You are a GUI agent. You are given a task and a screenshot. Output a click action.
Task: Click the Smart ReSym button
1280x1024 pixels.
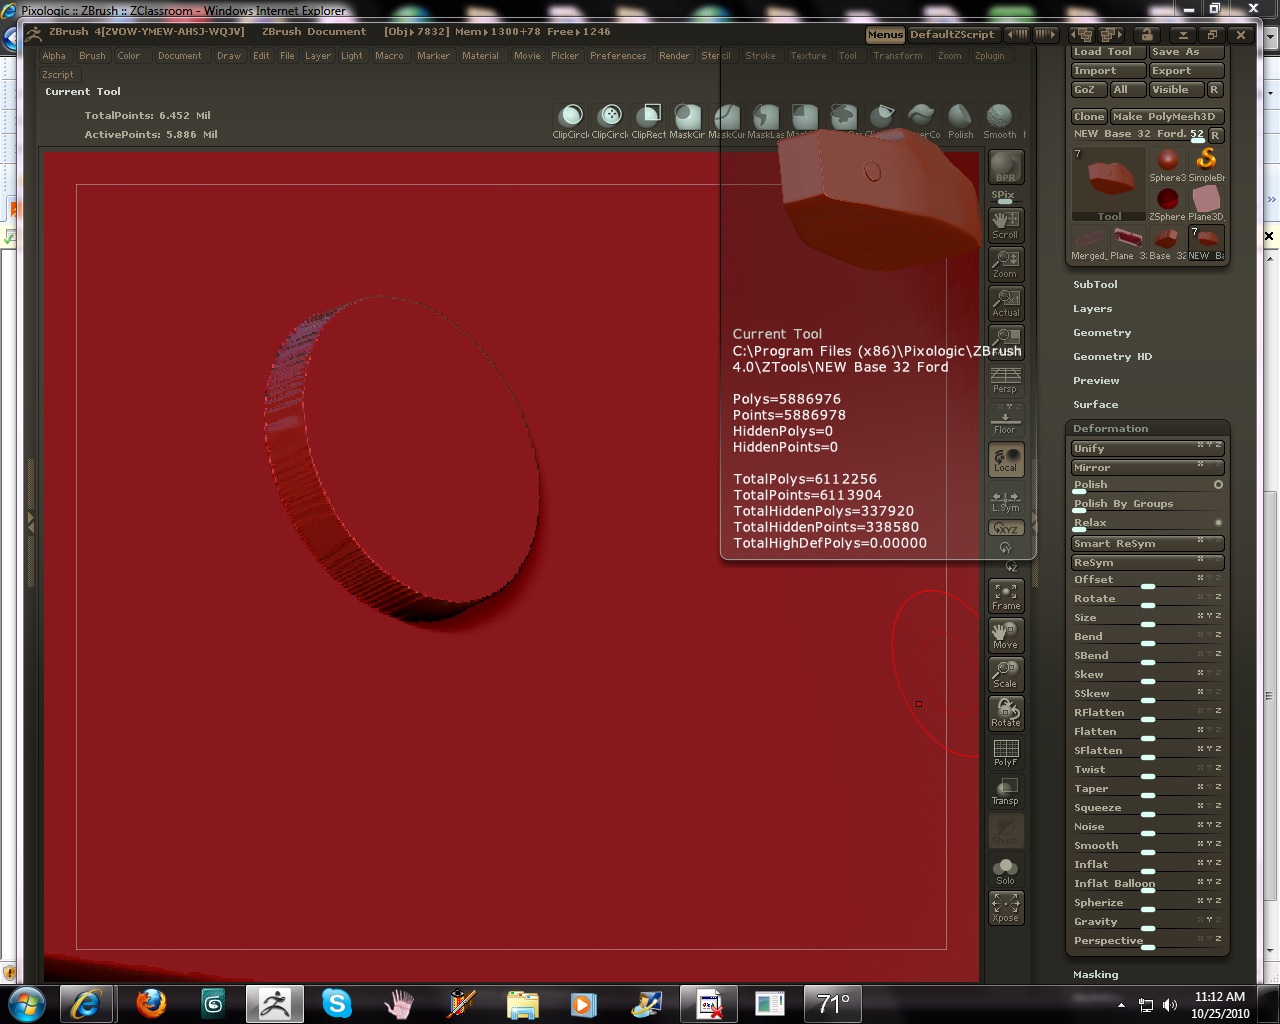point(1148,544)
